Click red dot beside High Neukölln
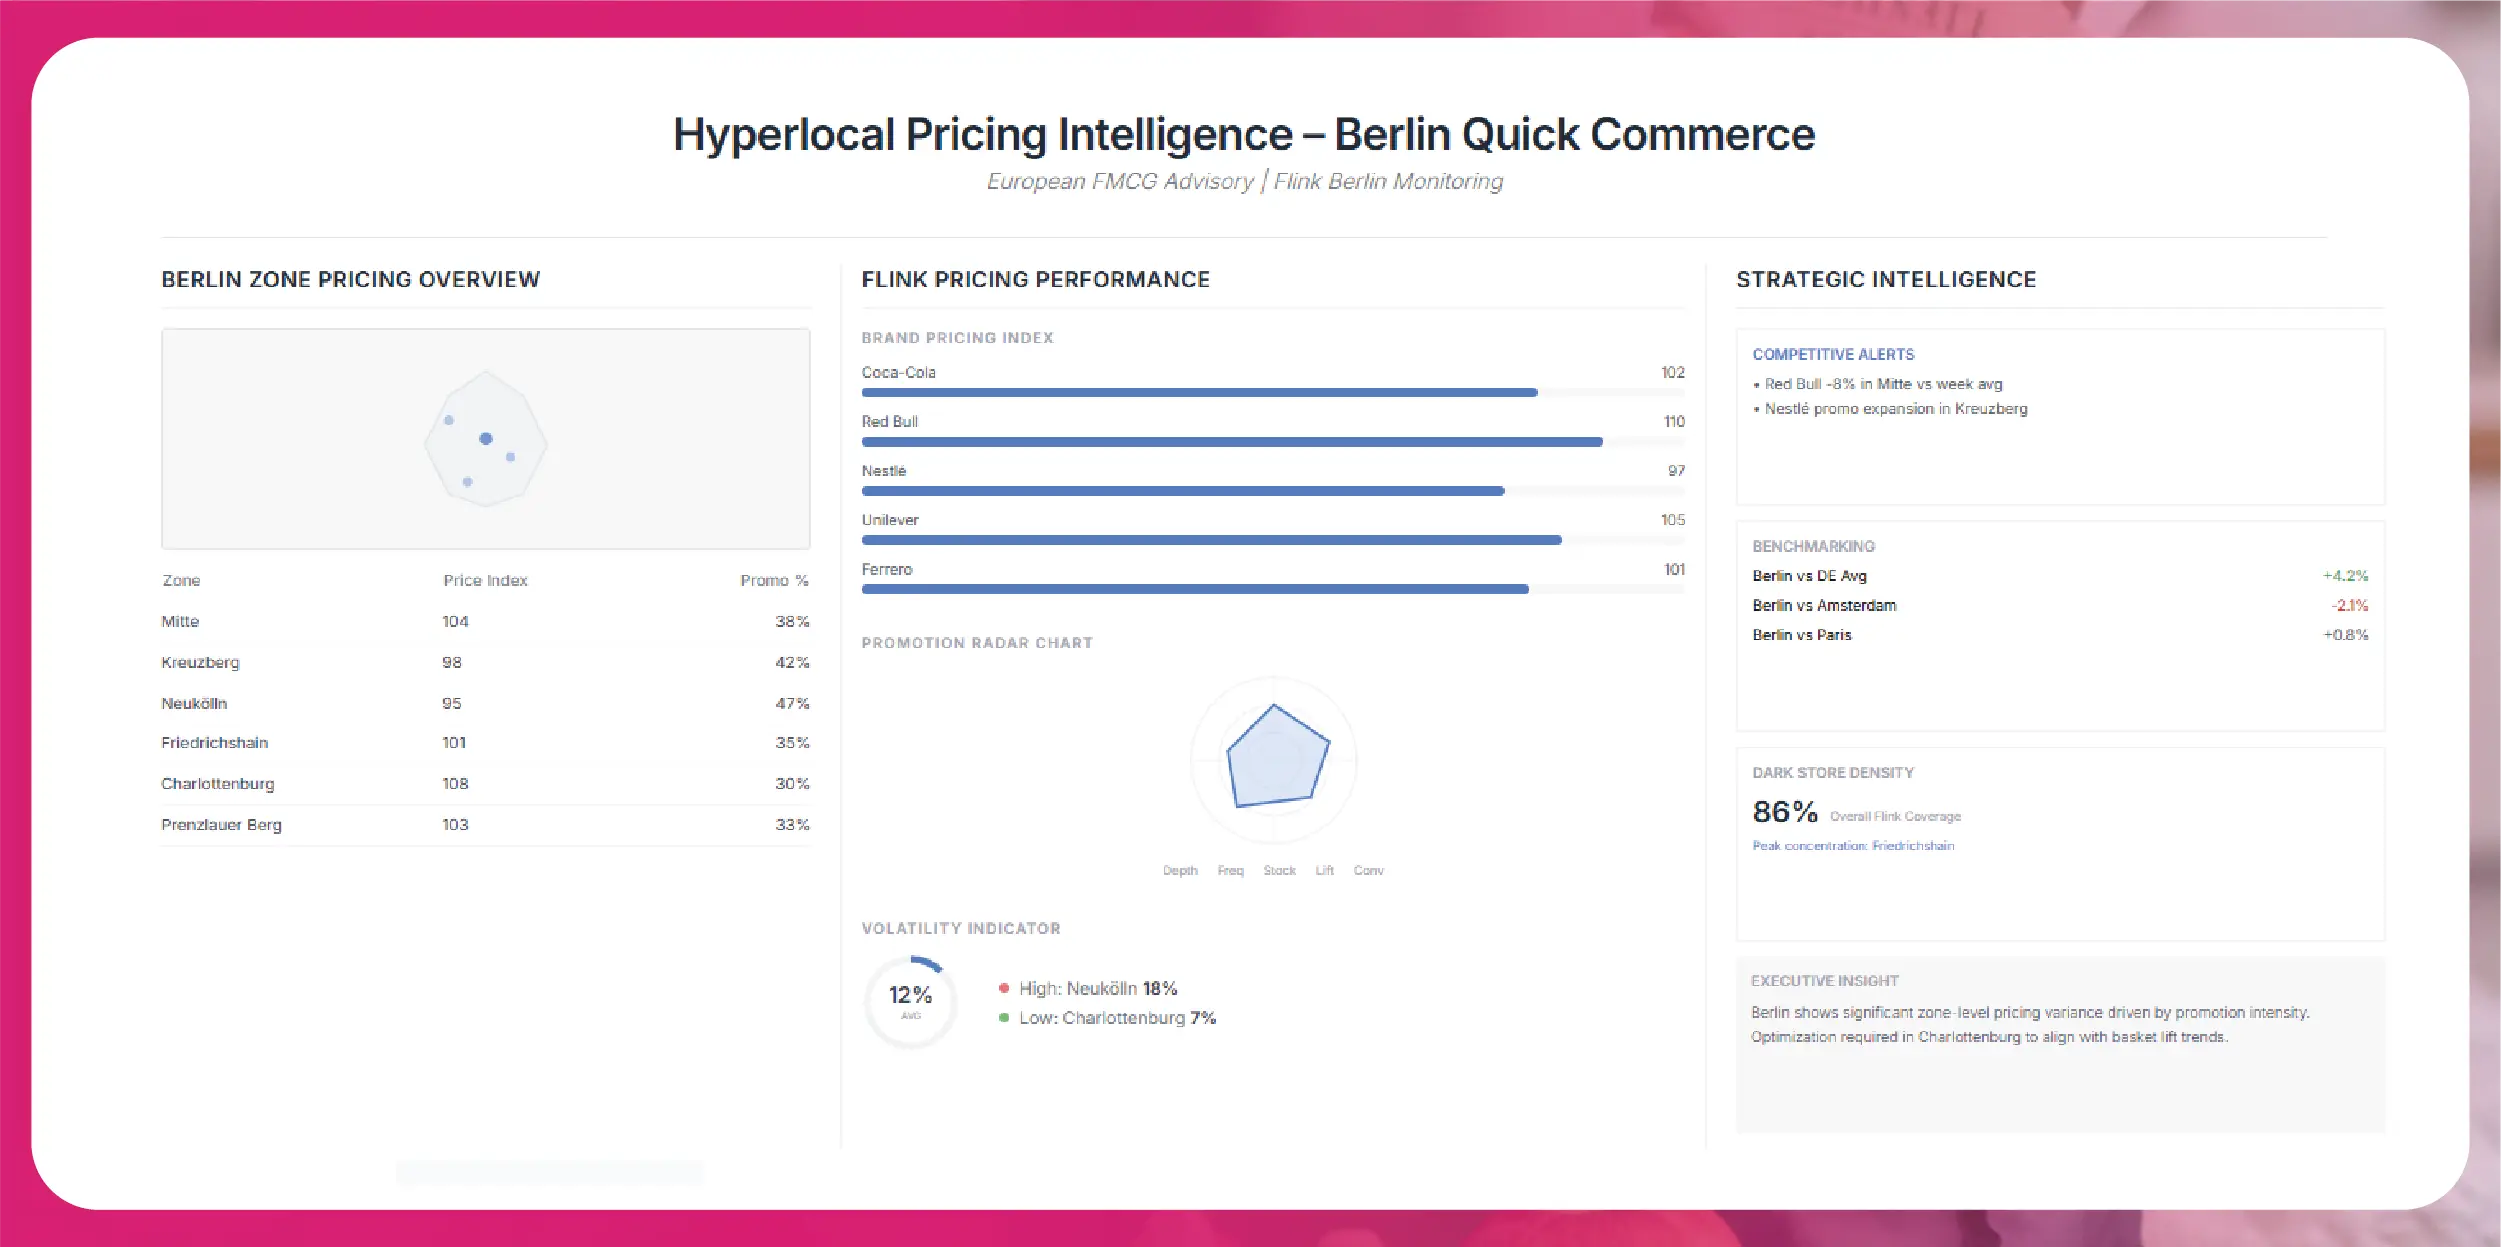Viewport: 2501px width, 1248px height. pos(1003,988)
